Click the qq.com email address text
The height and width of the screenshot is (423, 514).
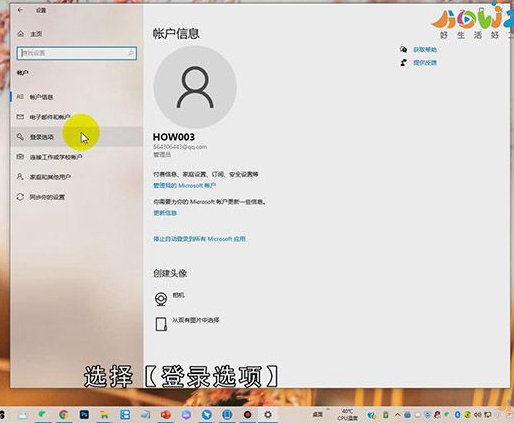coord(180,147)
